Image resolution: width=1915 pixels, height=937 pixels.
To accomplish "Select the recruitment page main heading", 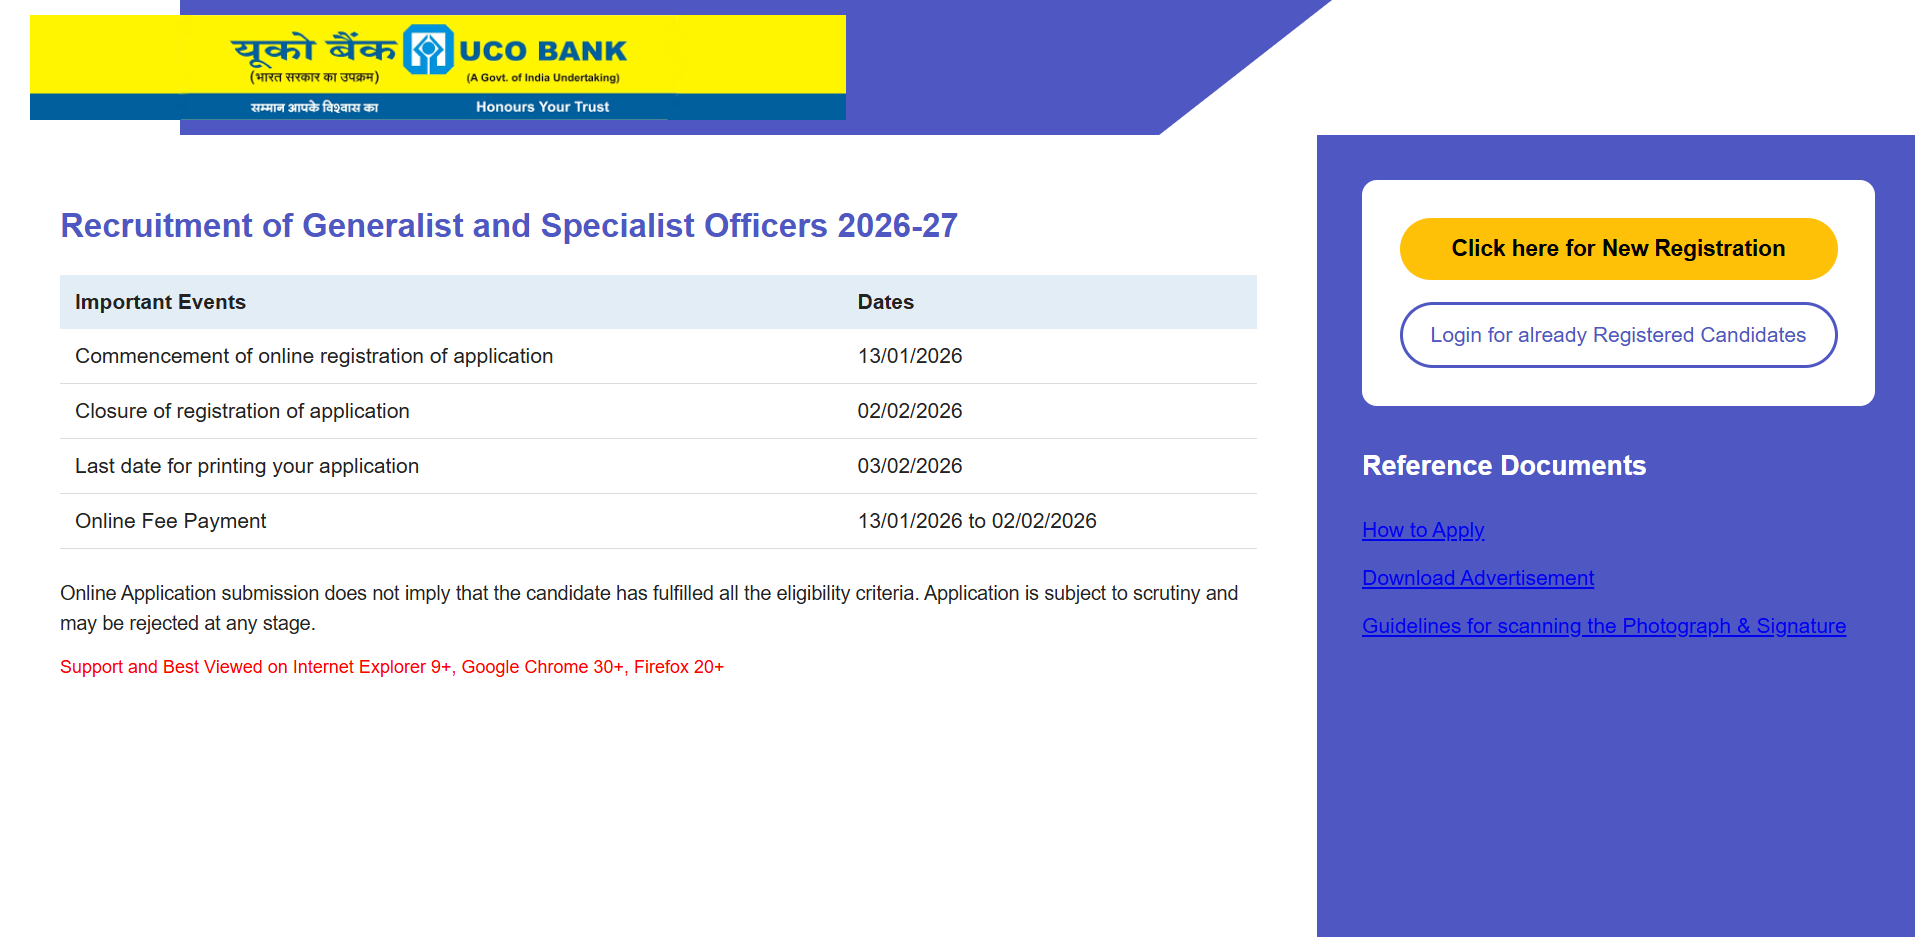I will (508, 225).
